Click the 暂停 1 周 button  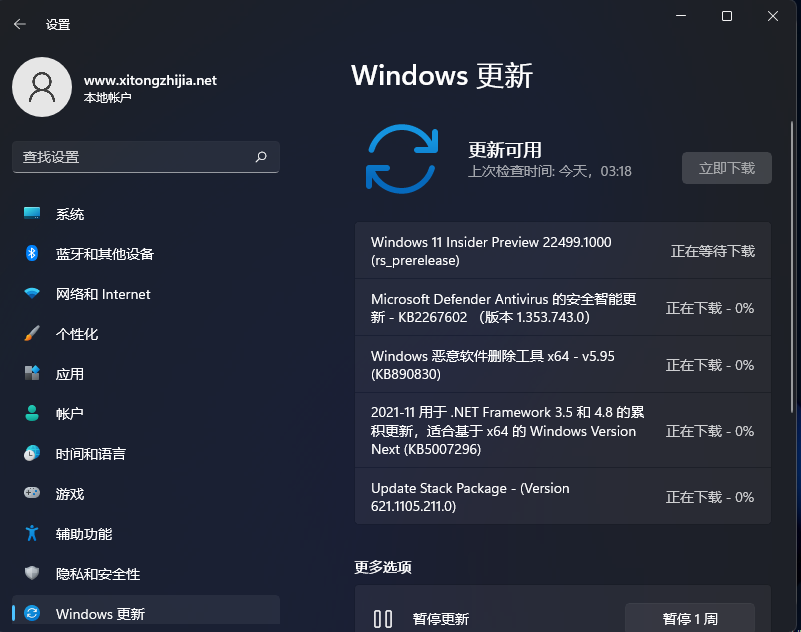click(690, 618)
